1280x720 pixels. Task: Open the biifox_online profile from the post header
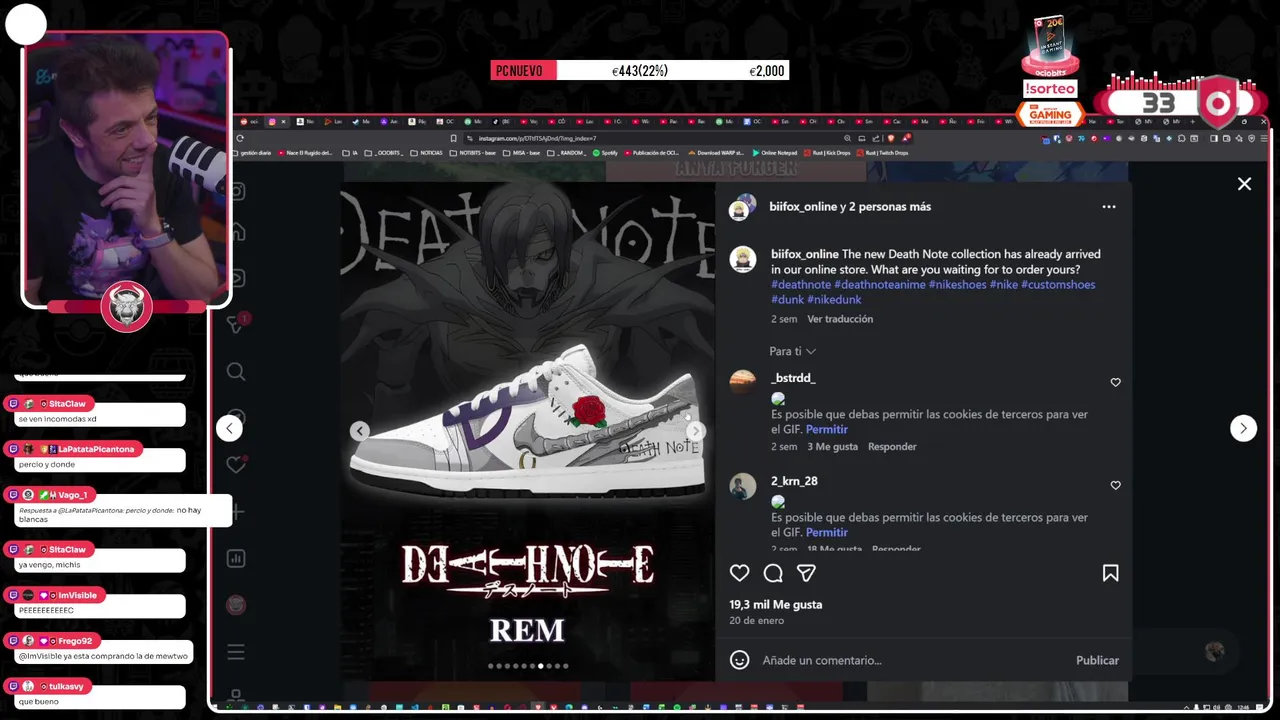point(803,207)
